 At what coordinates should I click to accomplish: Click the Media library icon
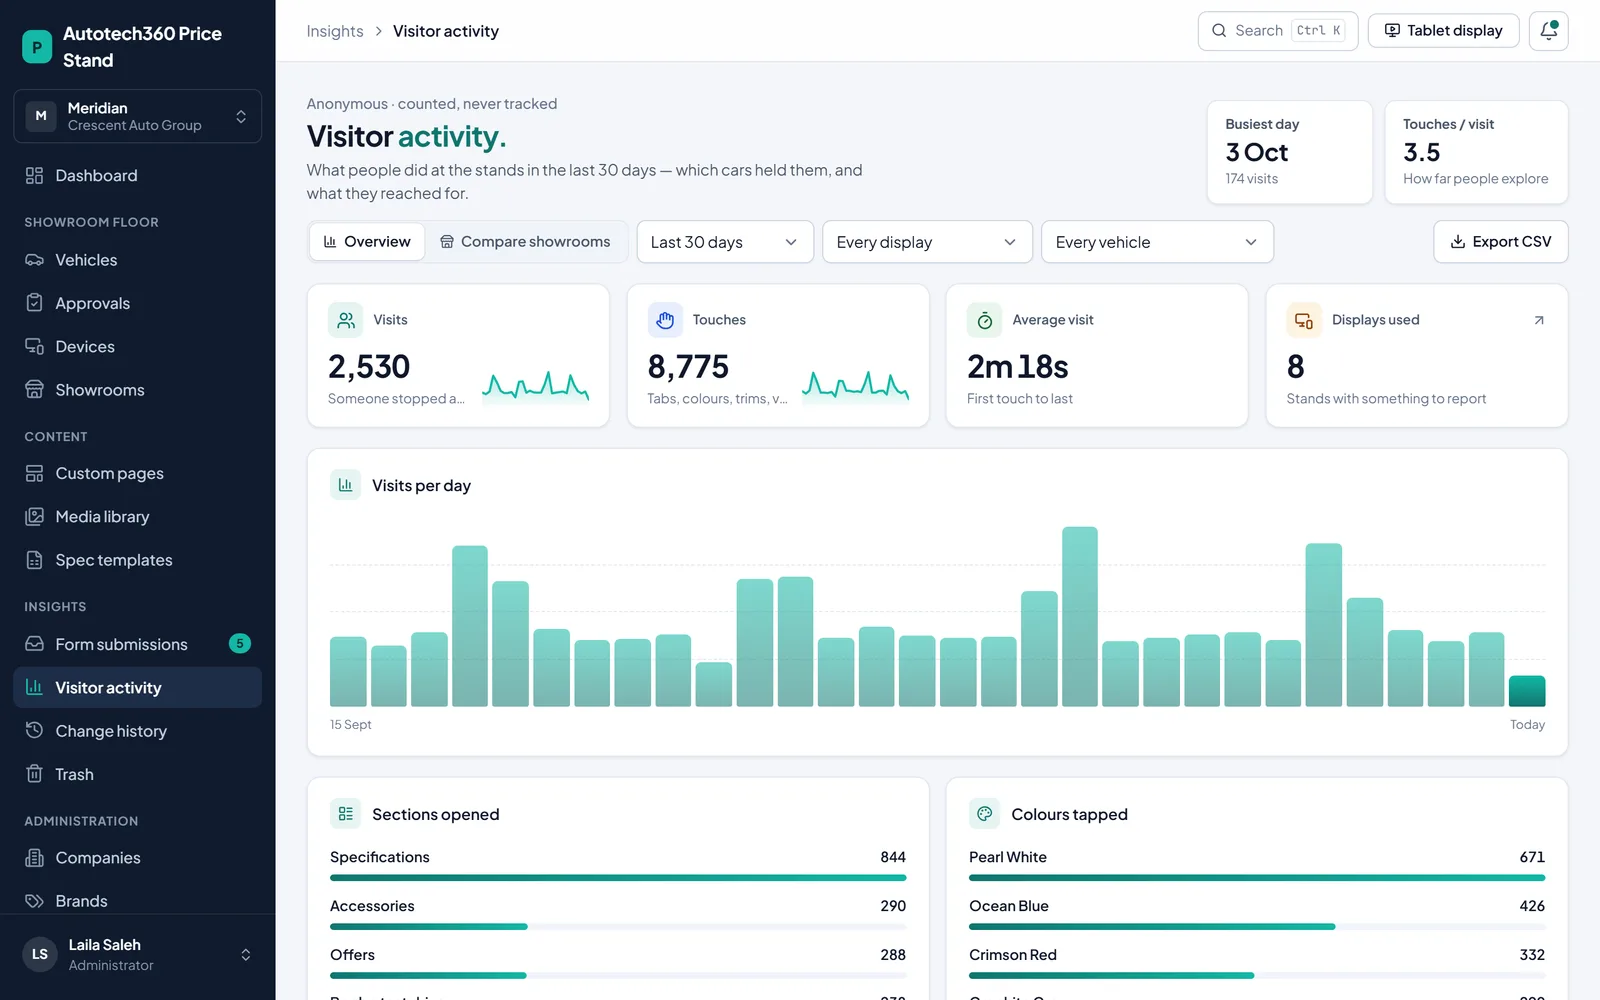(34, 517)
